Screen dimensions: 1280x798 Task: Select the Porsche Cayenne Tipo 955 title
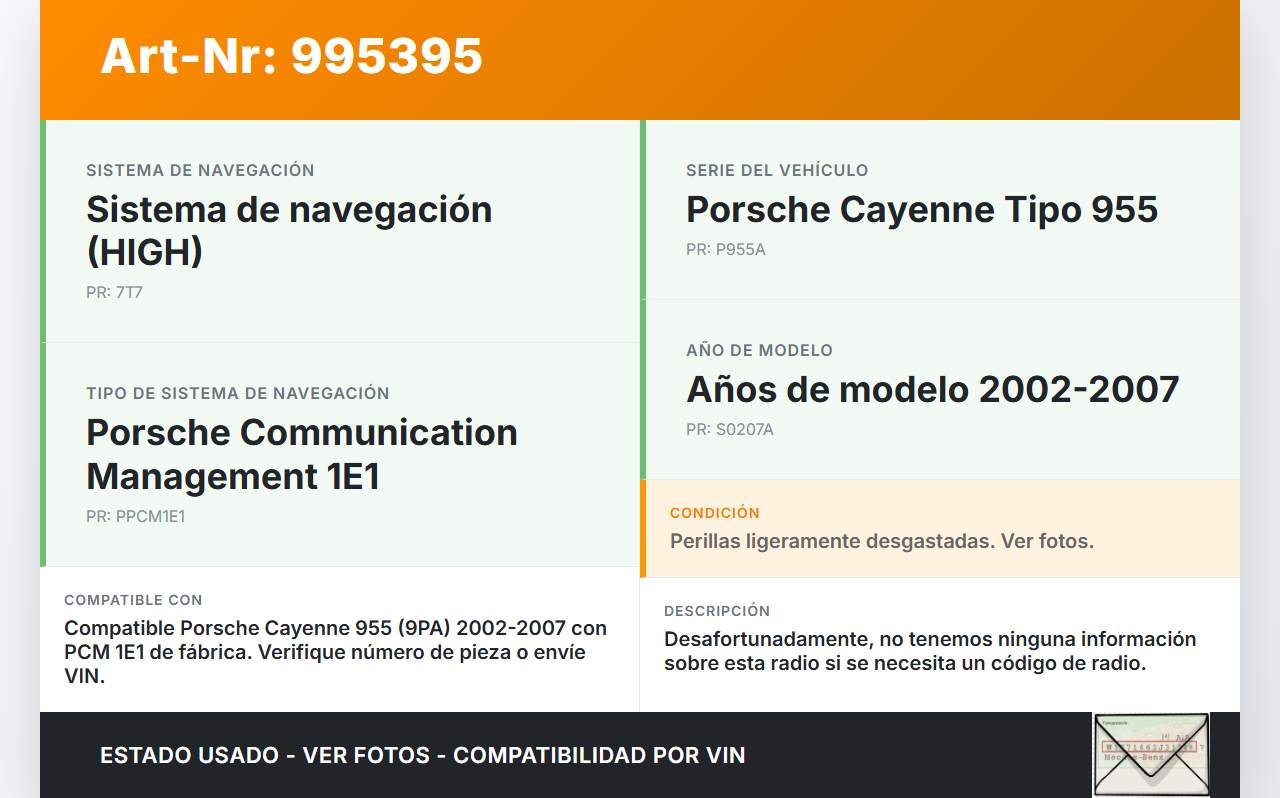coord(921,209)
